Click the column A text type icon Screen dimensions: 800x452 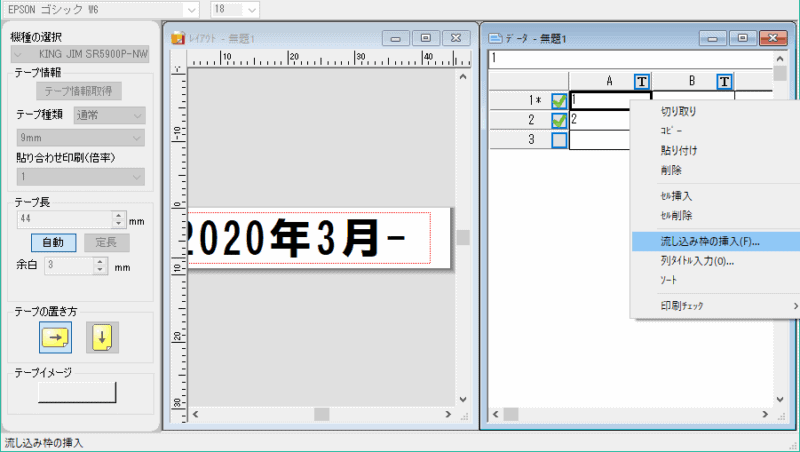(x=642, y=81)
